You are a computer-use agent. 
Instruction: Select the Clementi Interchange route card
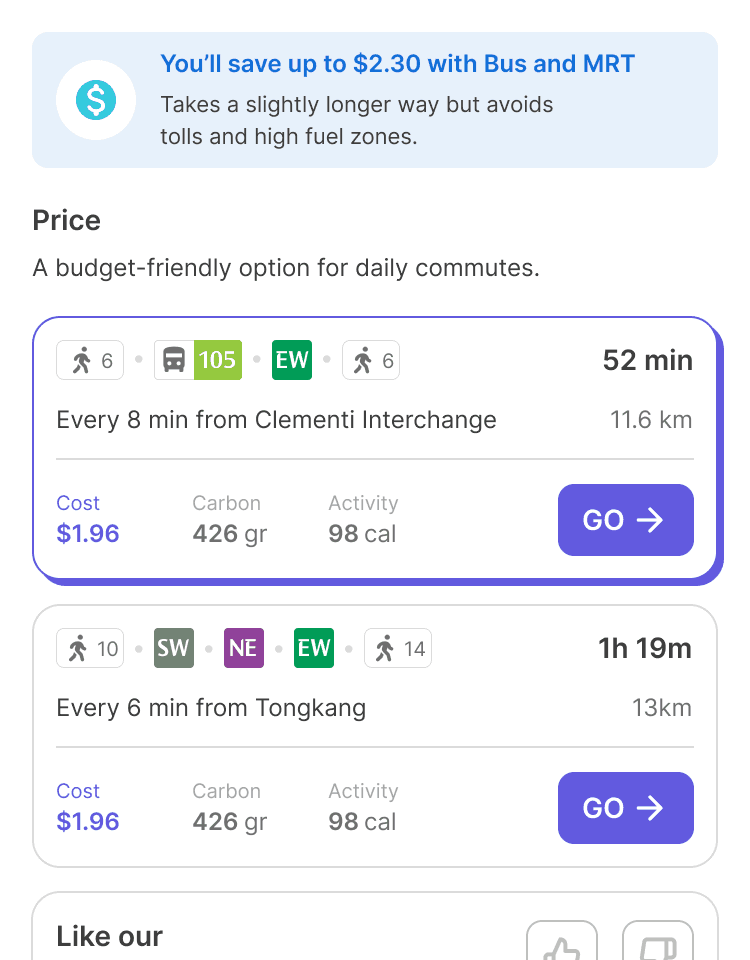coord(375,448)
